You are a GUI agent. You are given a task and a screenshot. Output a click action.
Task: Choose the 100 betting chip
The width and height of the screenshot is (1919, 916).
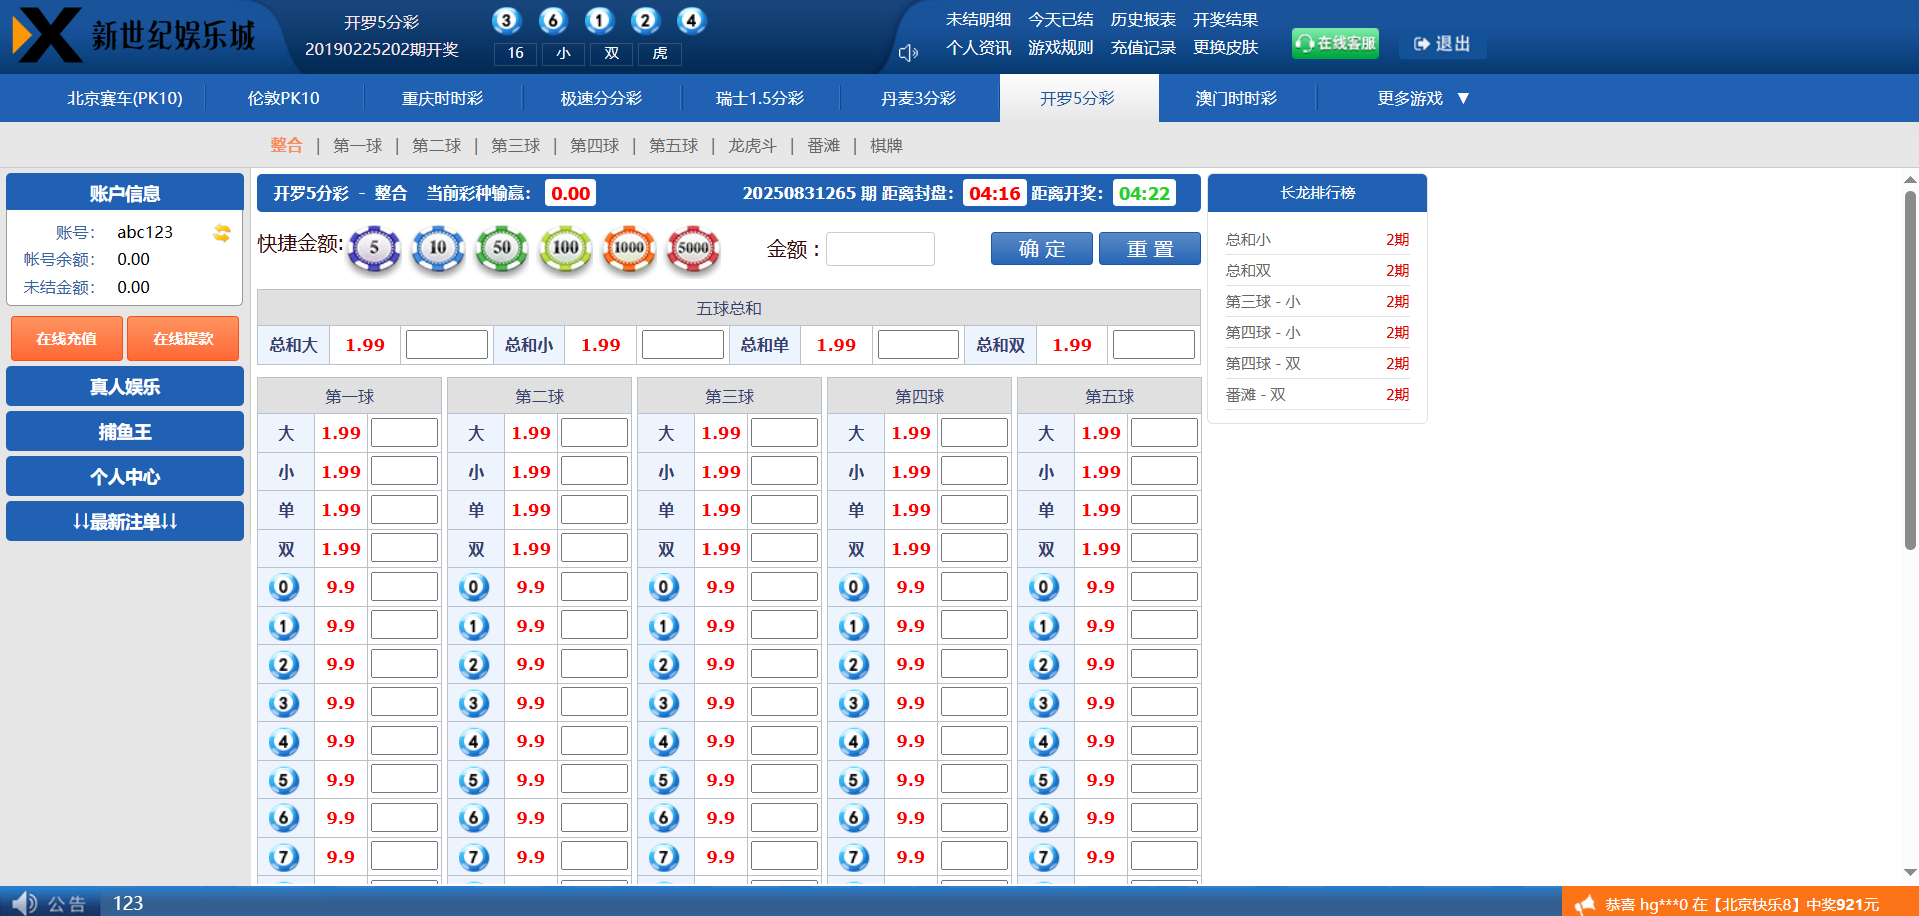[565, 249]
